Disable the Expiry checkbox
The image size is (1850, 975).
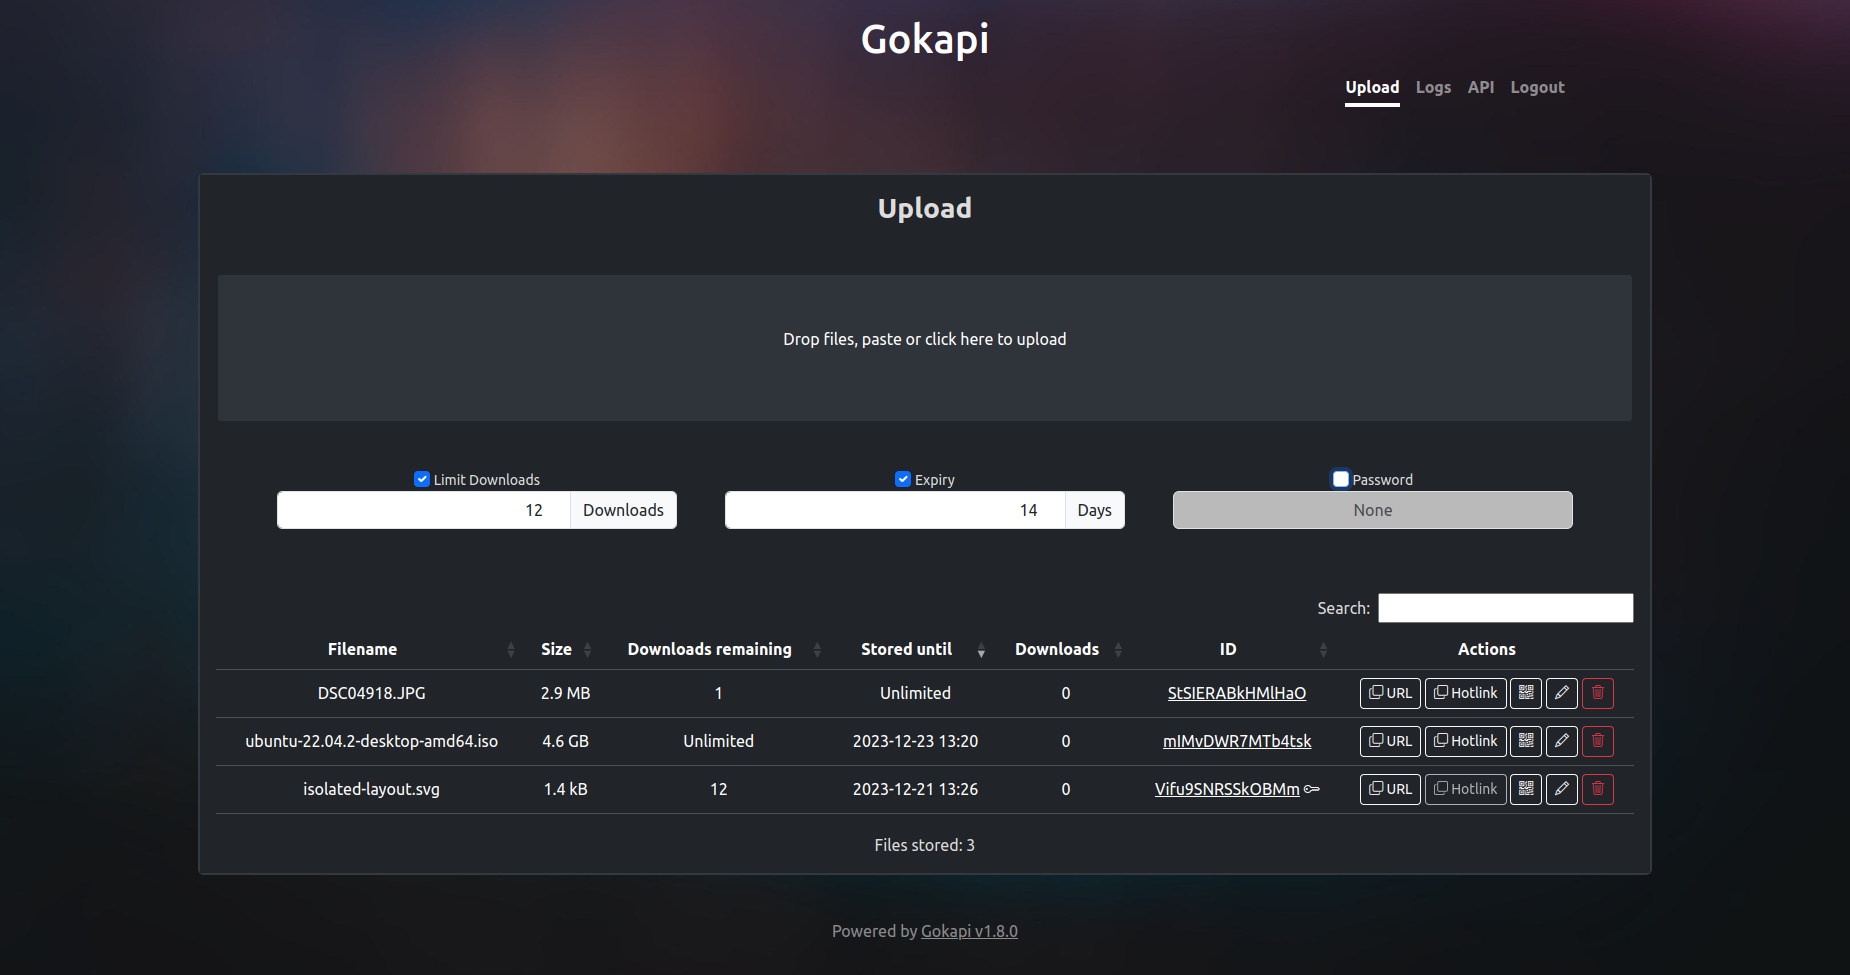pos(903,479)
